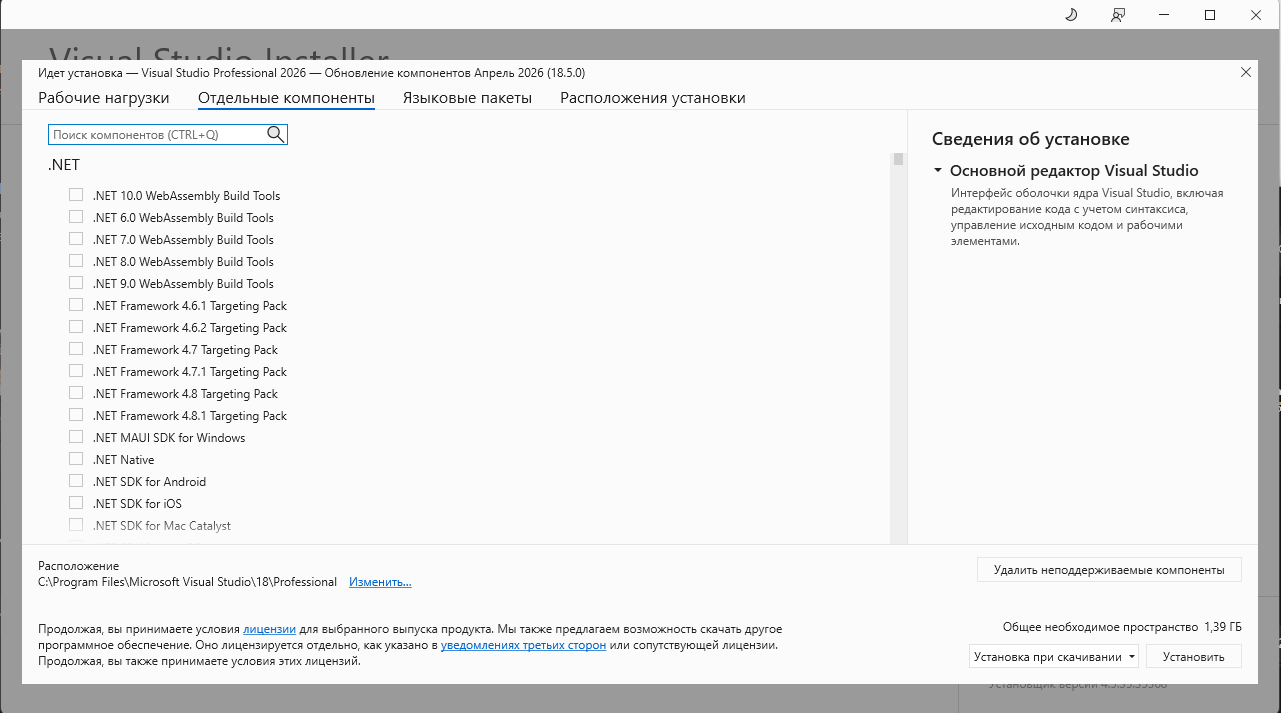Click the Сведения об установке heading
The width and height of the screenshot is (1281, 713).
1031,139
